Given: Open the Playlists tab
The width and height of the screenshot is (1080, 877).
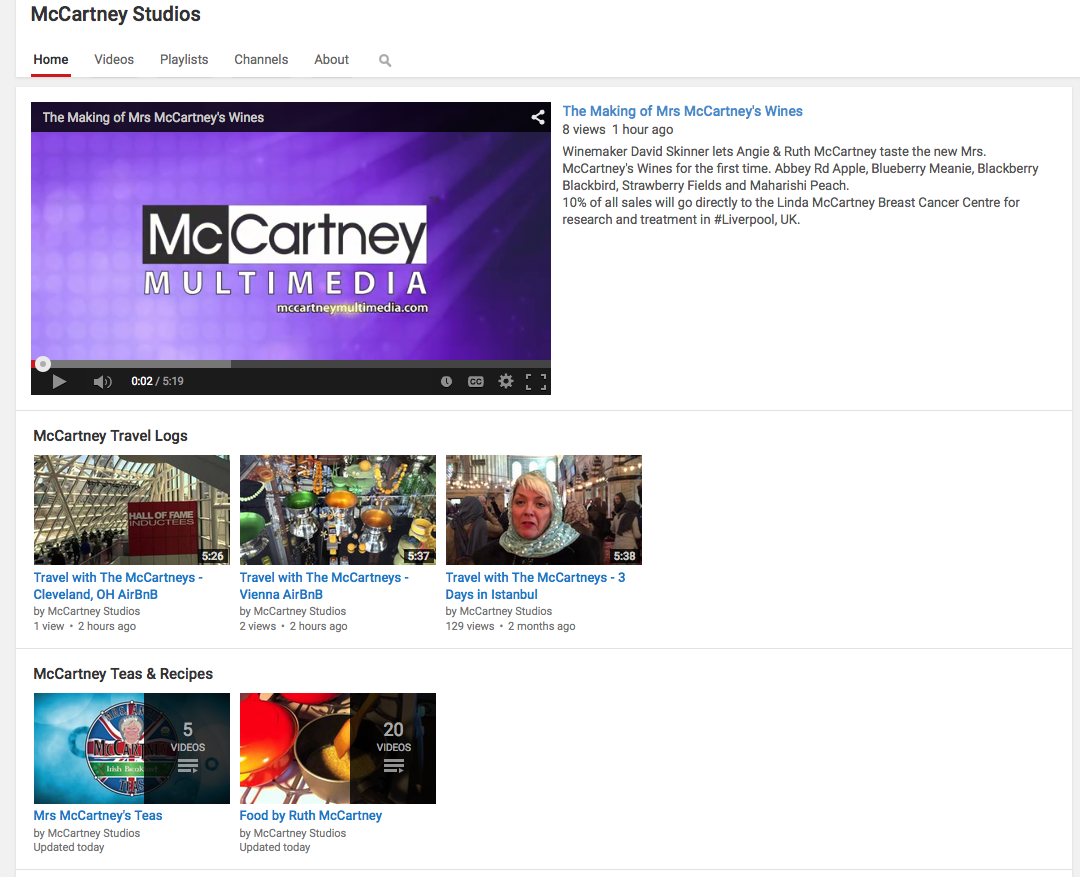Looking at the screenshot, I should coord(184,60).
